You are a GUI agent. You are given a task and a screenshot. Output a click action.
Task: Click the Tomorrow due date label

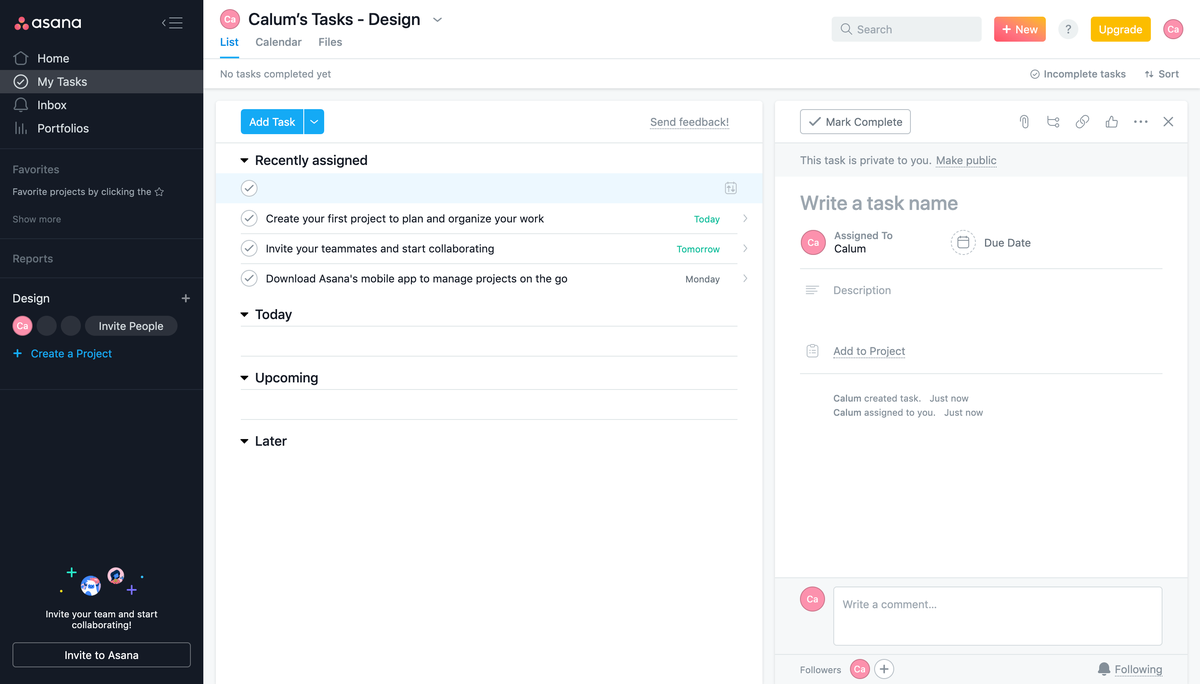(698, 249)
